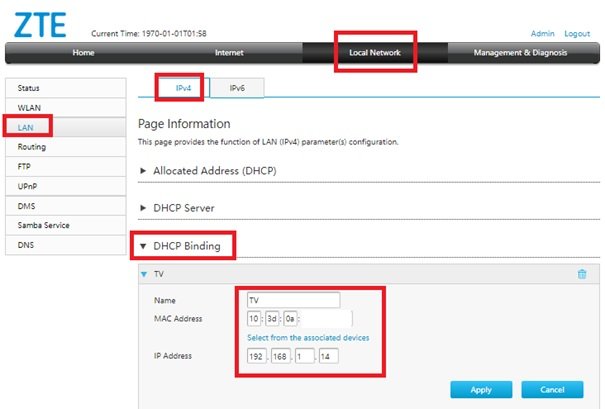This screenshot has height=409, width=605.
Task: Open Samba Service in the sidebar
Action: point(43,225)
